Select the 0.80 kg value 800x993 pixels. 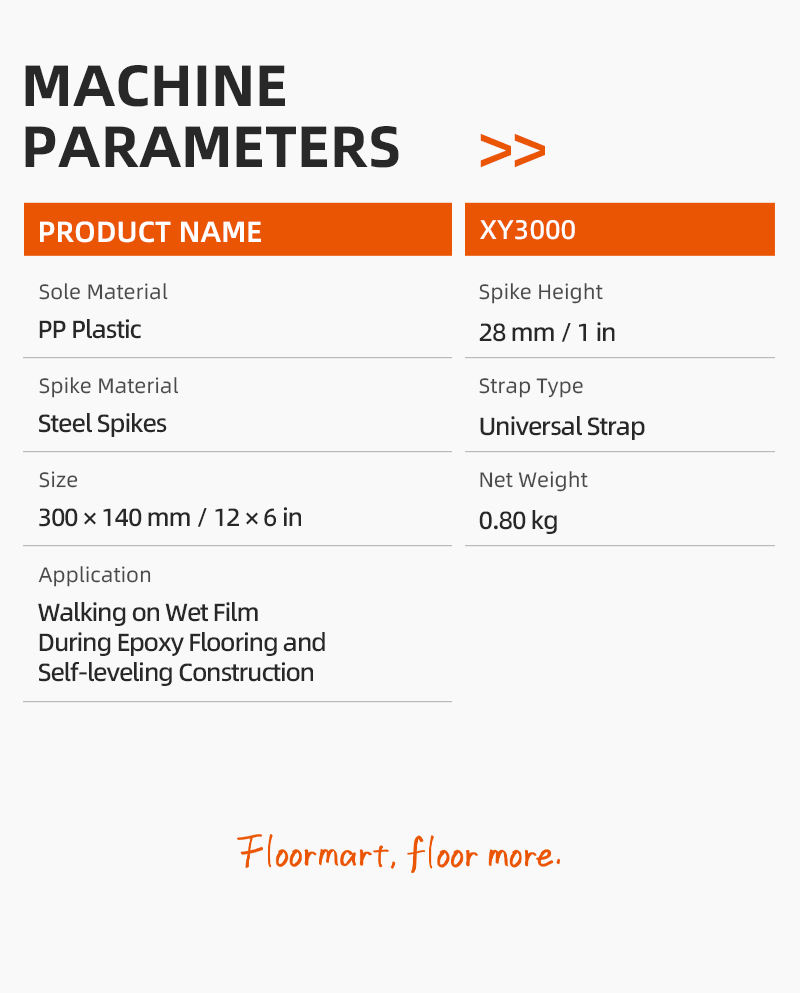pos(518,521)
